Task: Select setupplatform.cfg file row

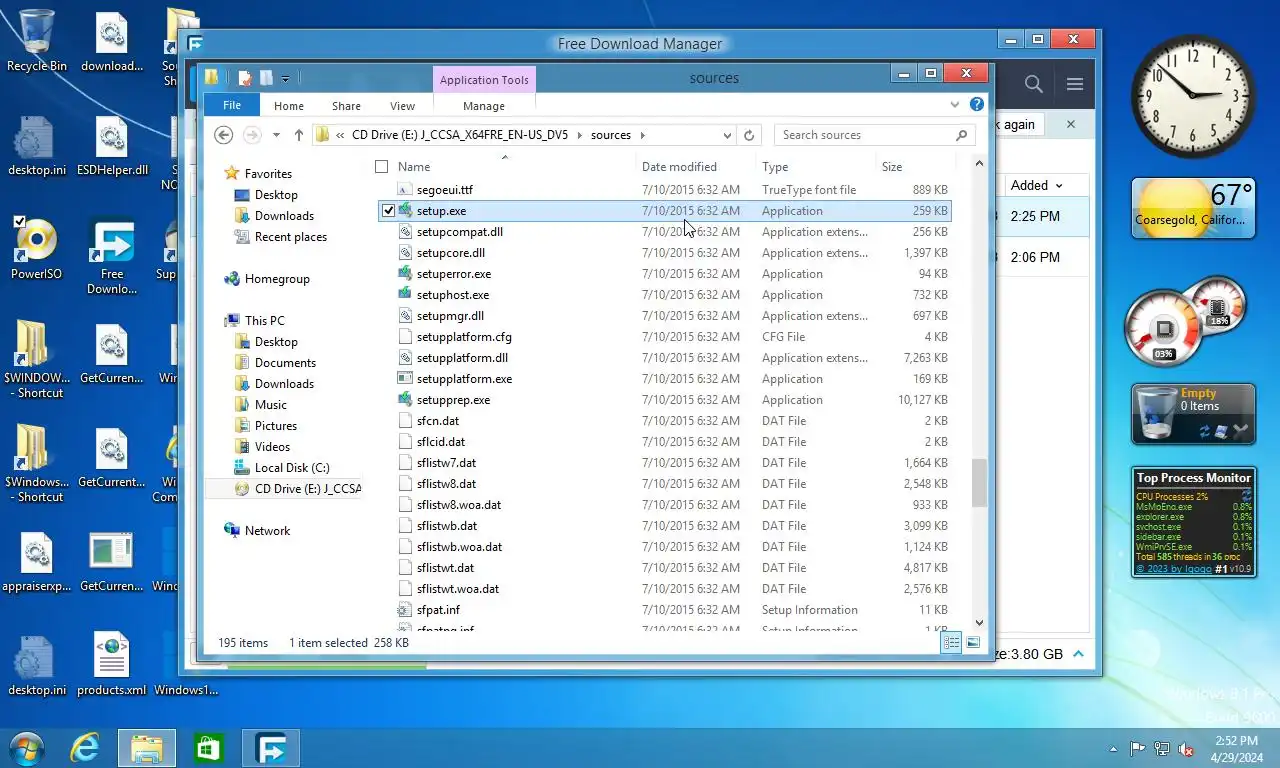Action: tap(665, 337)
